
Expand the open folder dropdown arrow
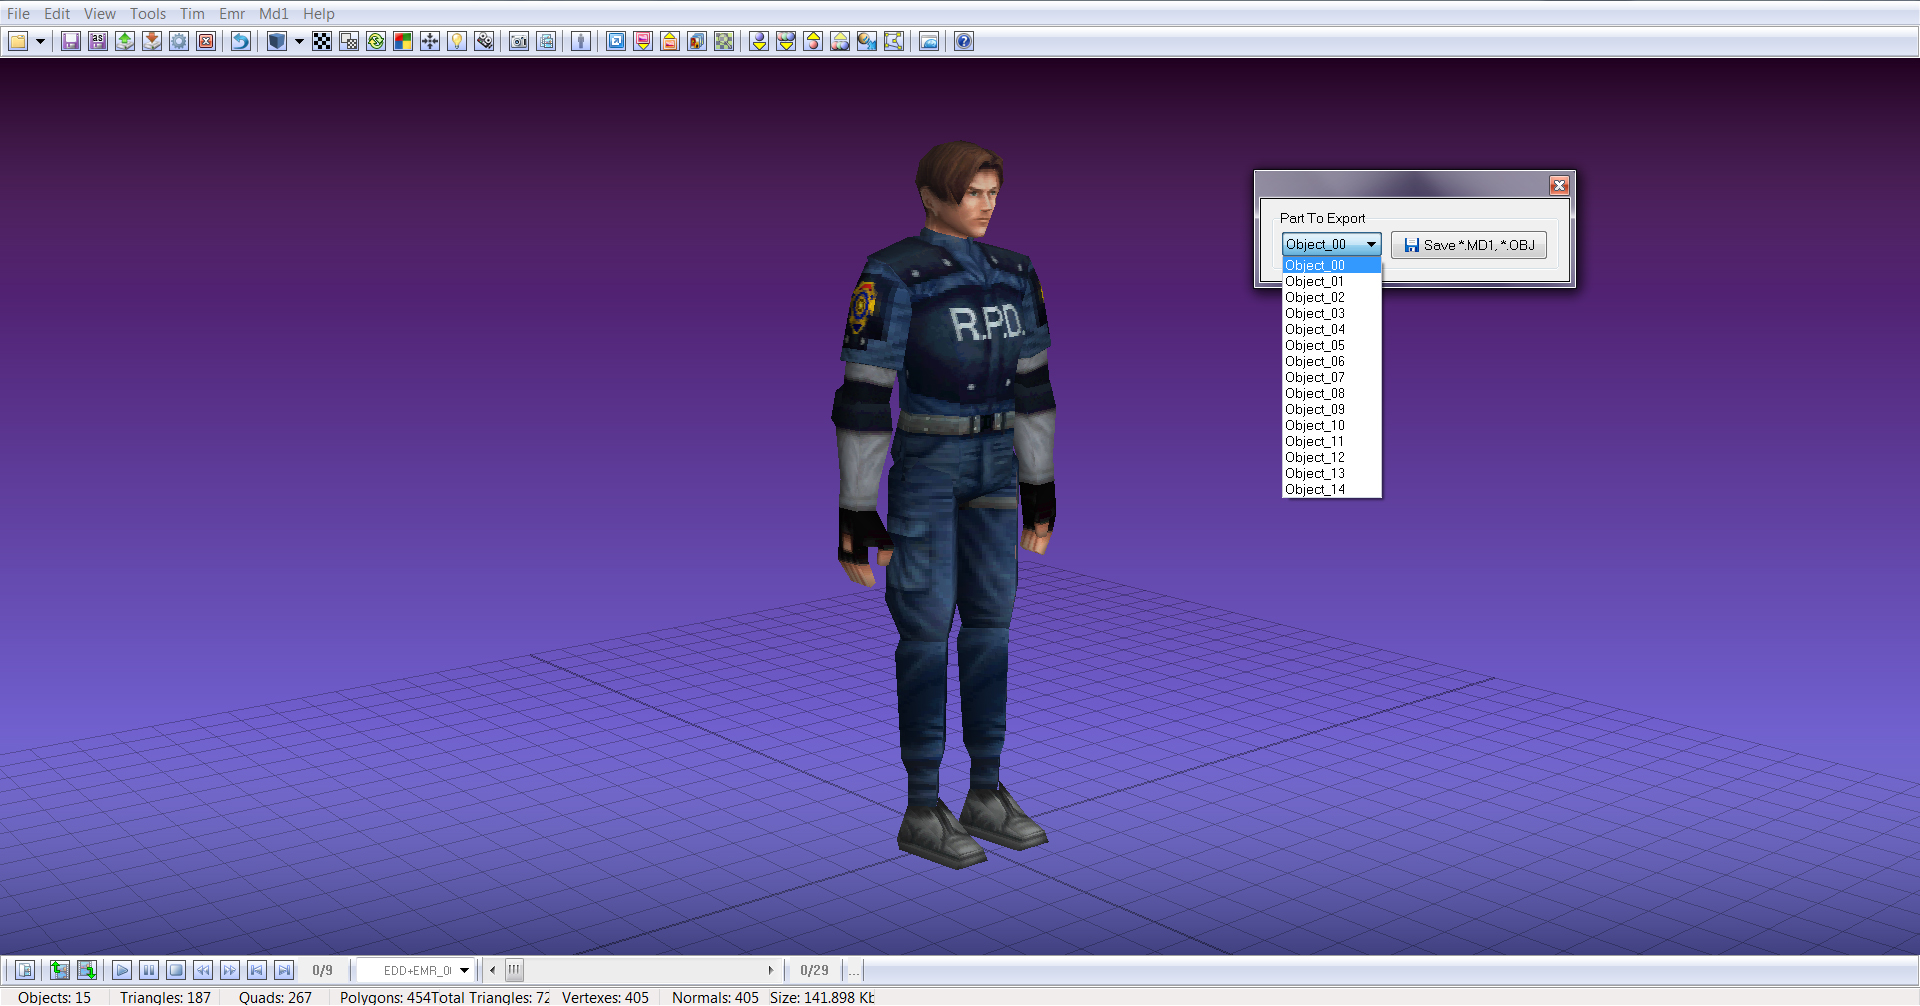[41, 41]
